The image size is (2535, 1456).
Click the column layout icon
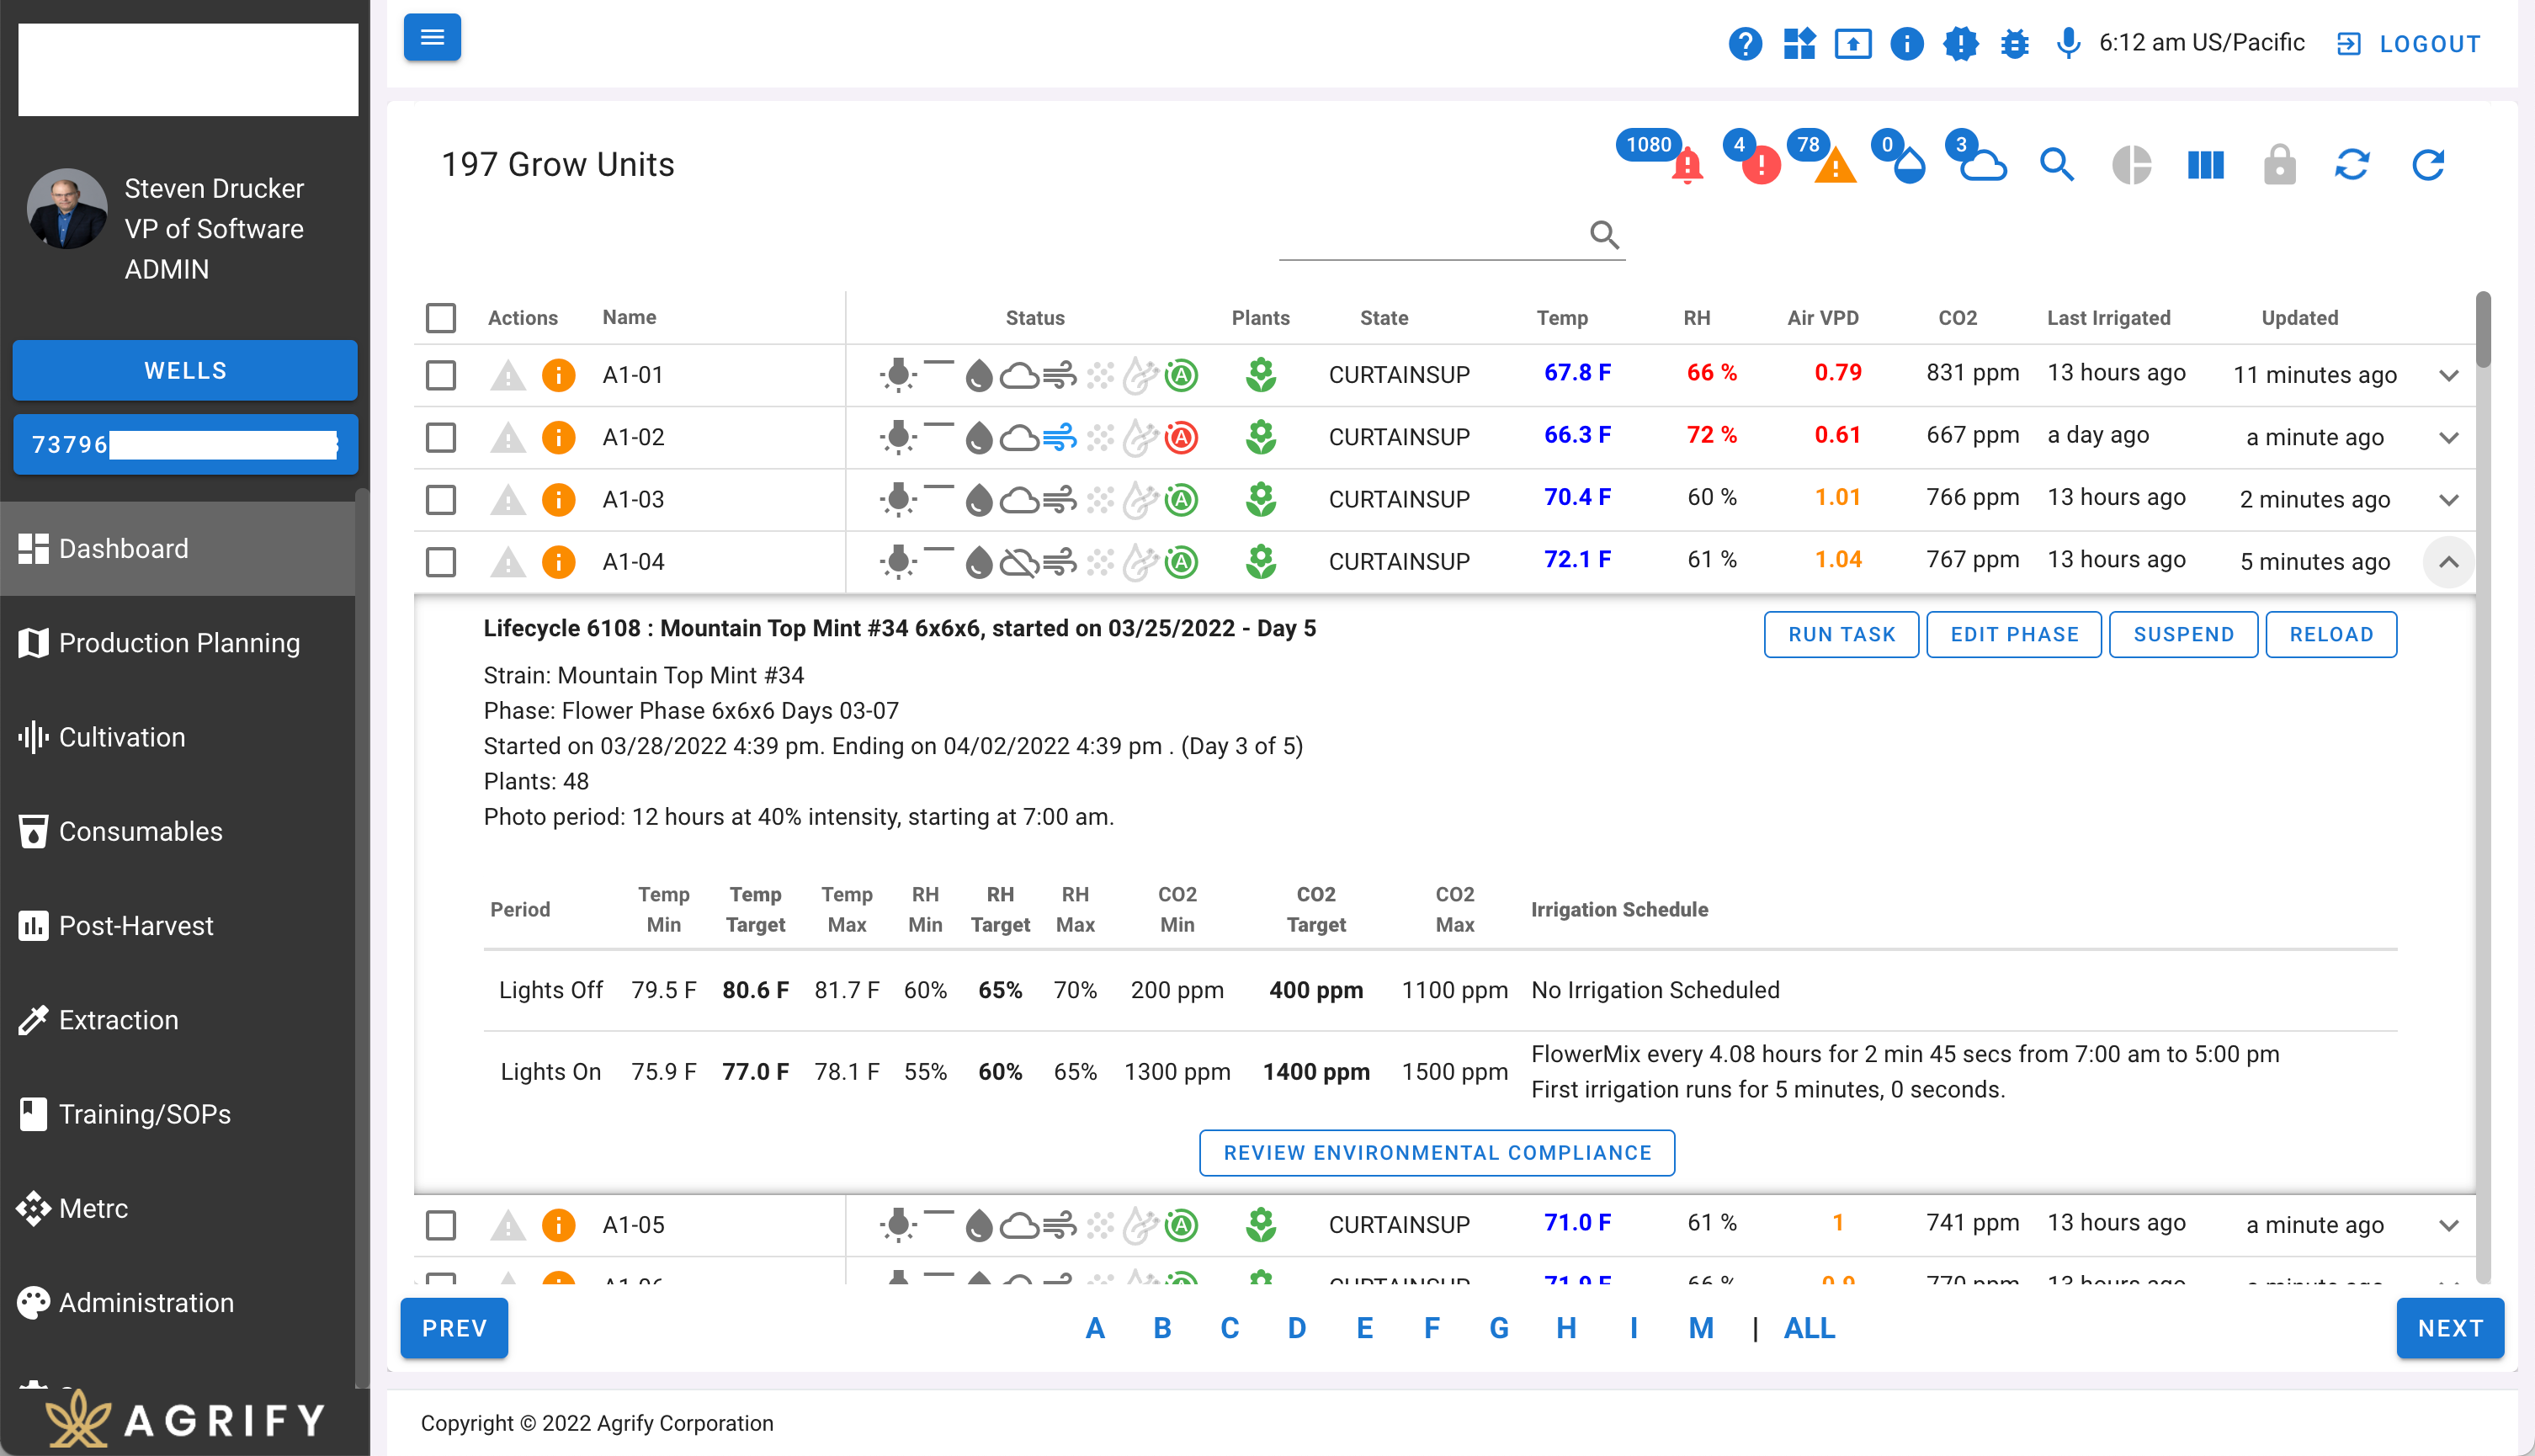pos(2205,165)
